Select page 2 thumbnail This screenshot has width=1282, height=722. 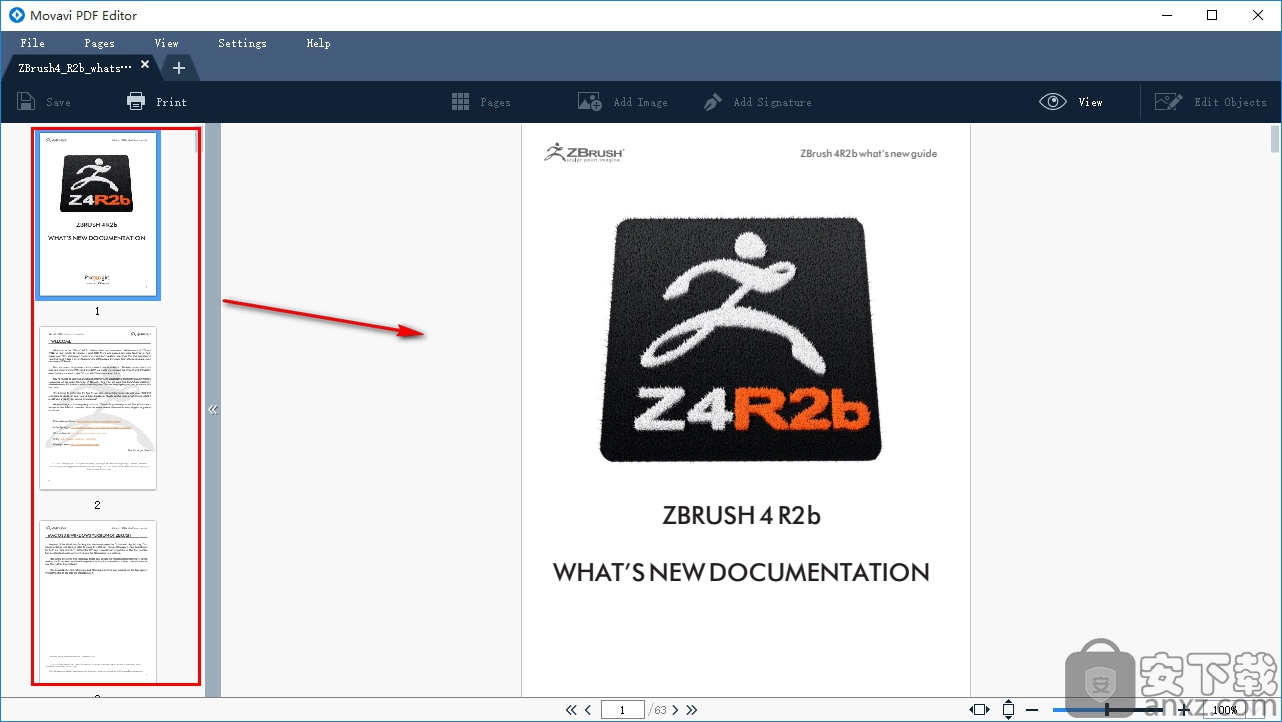[x=98, y=408]
